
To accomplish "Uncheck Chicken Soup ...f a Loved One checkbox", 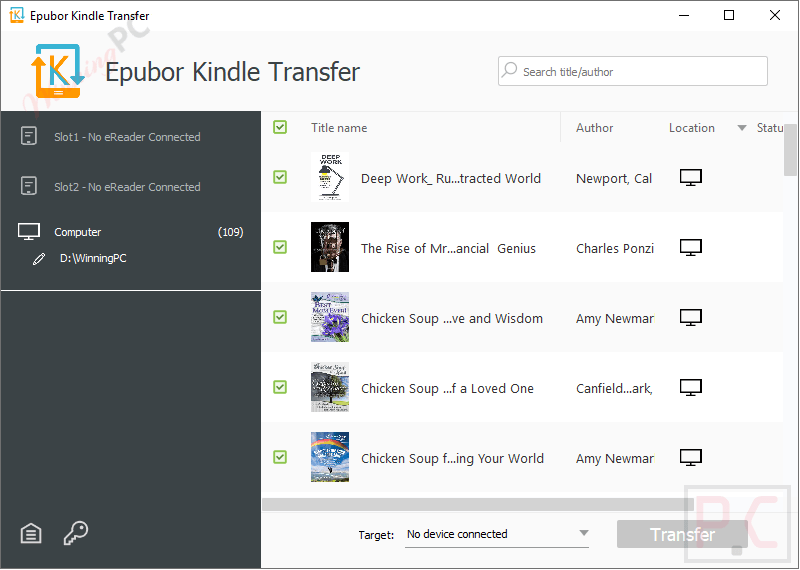I will point(280,387).
